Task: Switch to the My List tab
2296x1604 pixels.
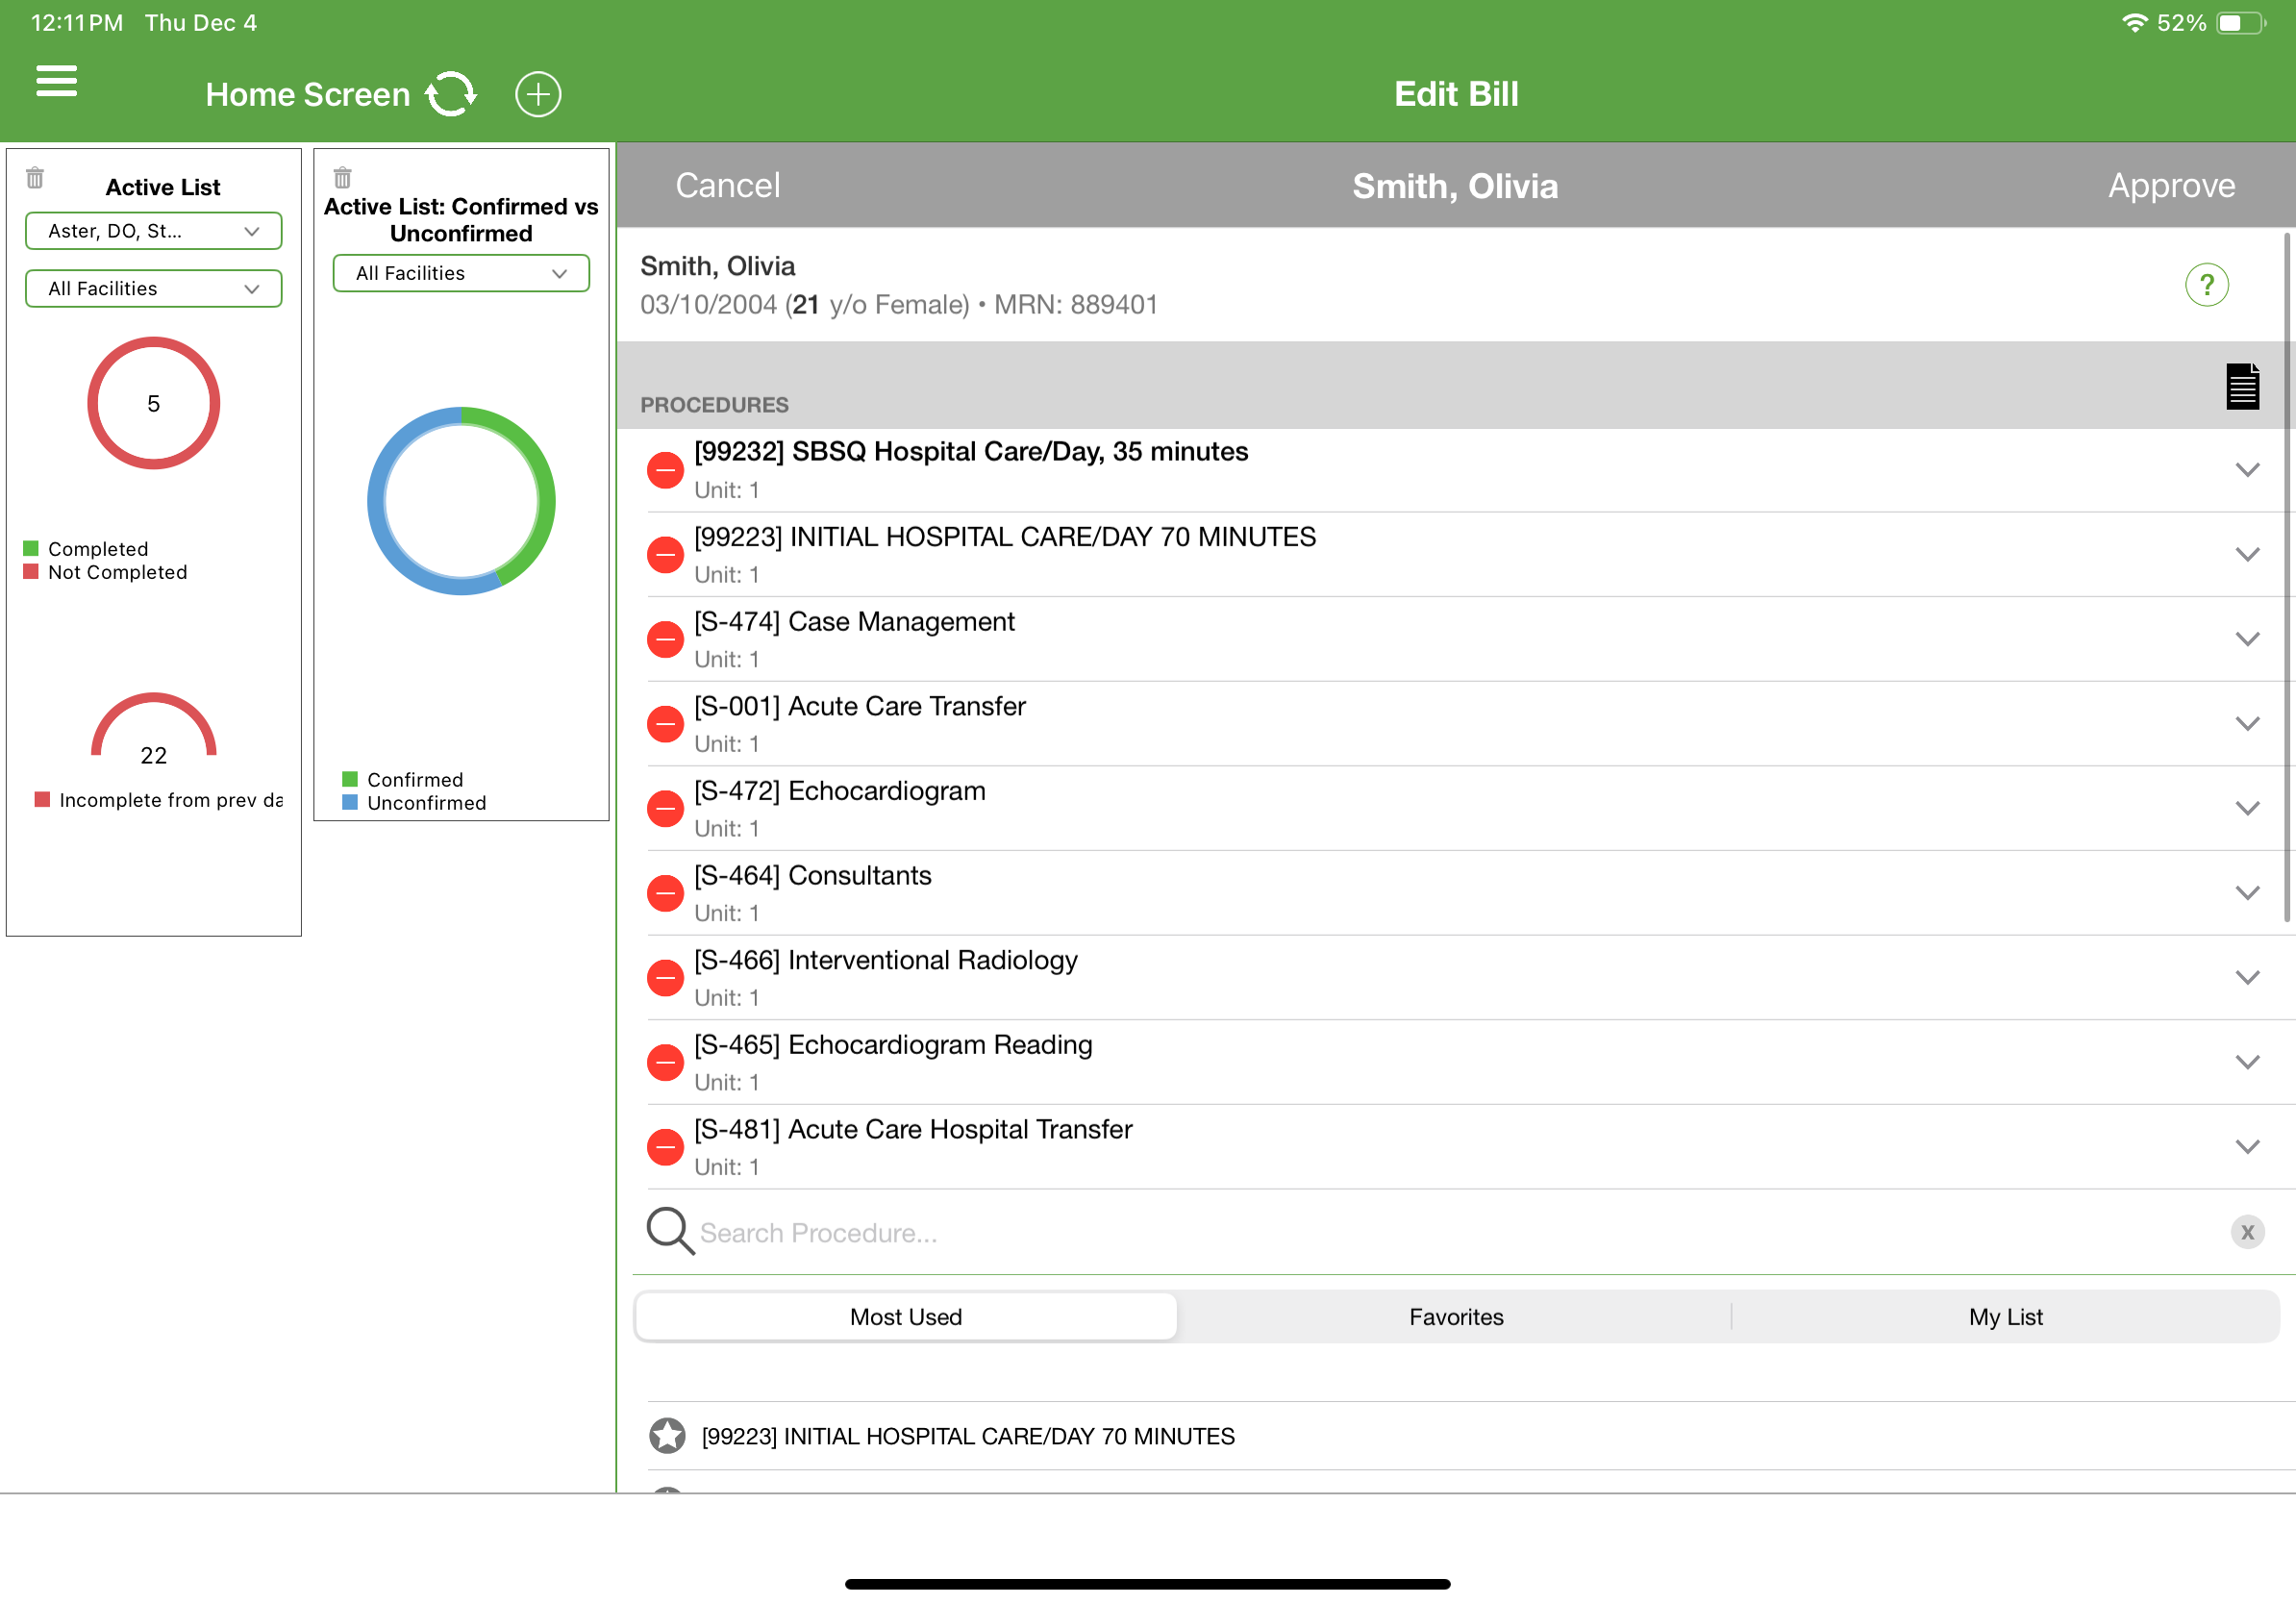Action: 2005,1317
